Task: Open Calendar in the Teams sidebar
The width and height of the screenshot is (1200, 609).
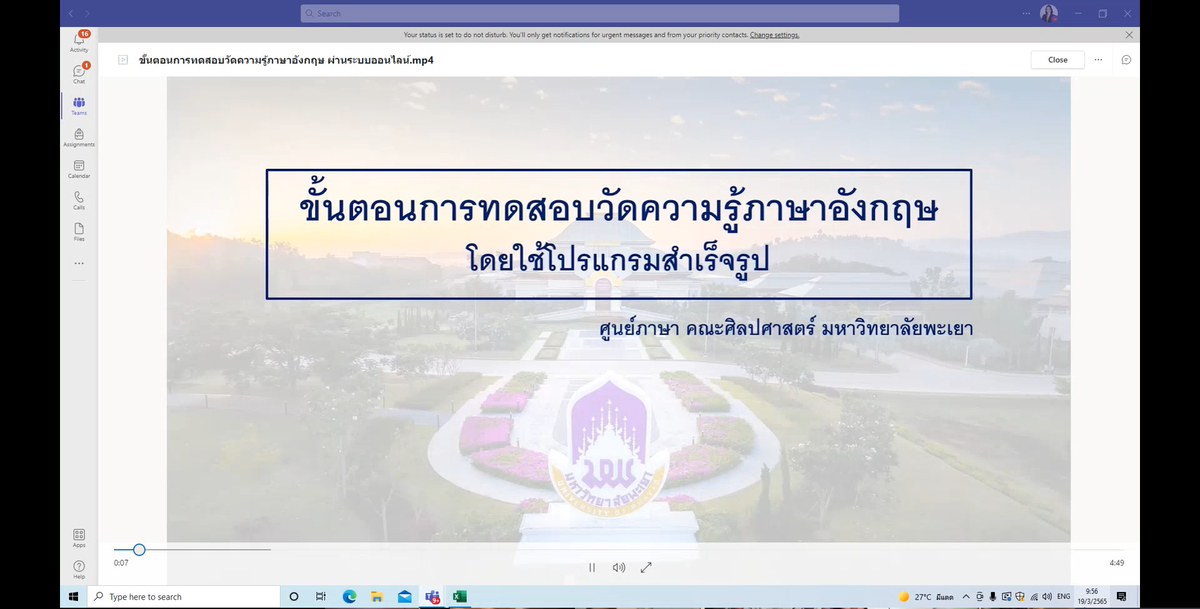Action: point(79,167)
